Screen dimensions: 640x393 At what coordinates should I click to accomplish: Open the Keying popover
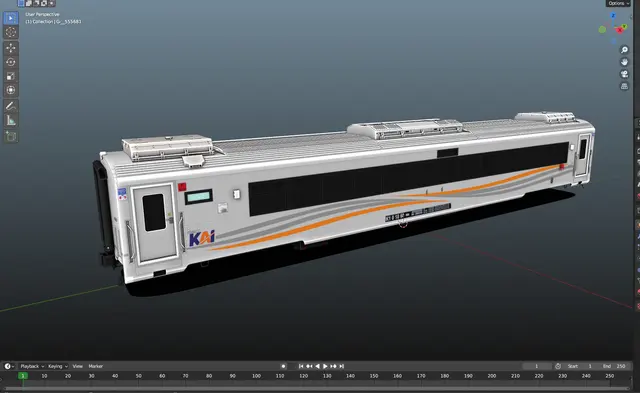[x=58, y=366]
